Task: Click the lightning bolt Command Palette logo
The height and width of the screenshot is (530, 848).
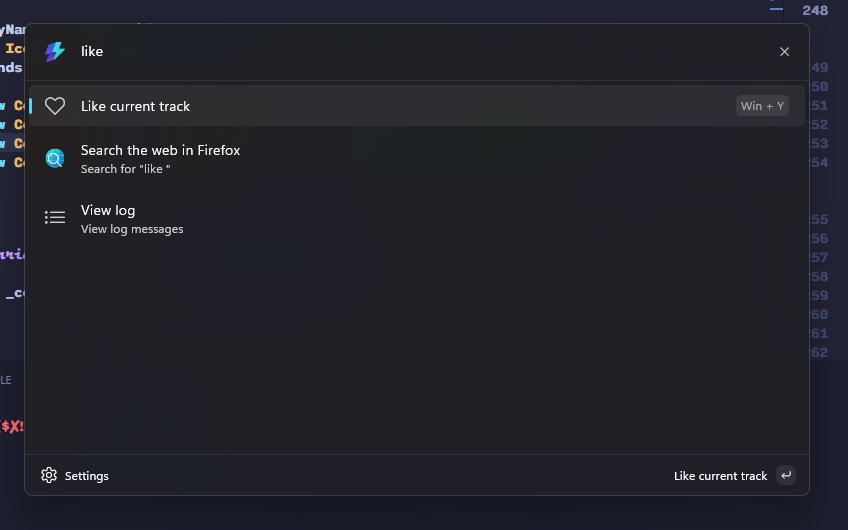Action: [x=55, y=51]
